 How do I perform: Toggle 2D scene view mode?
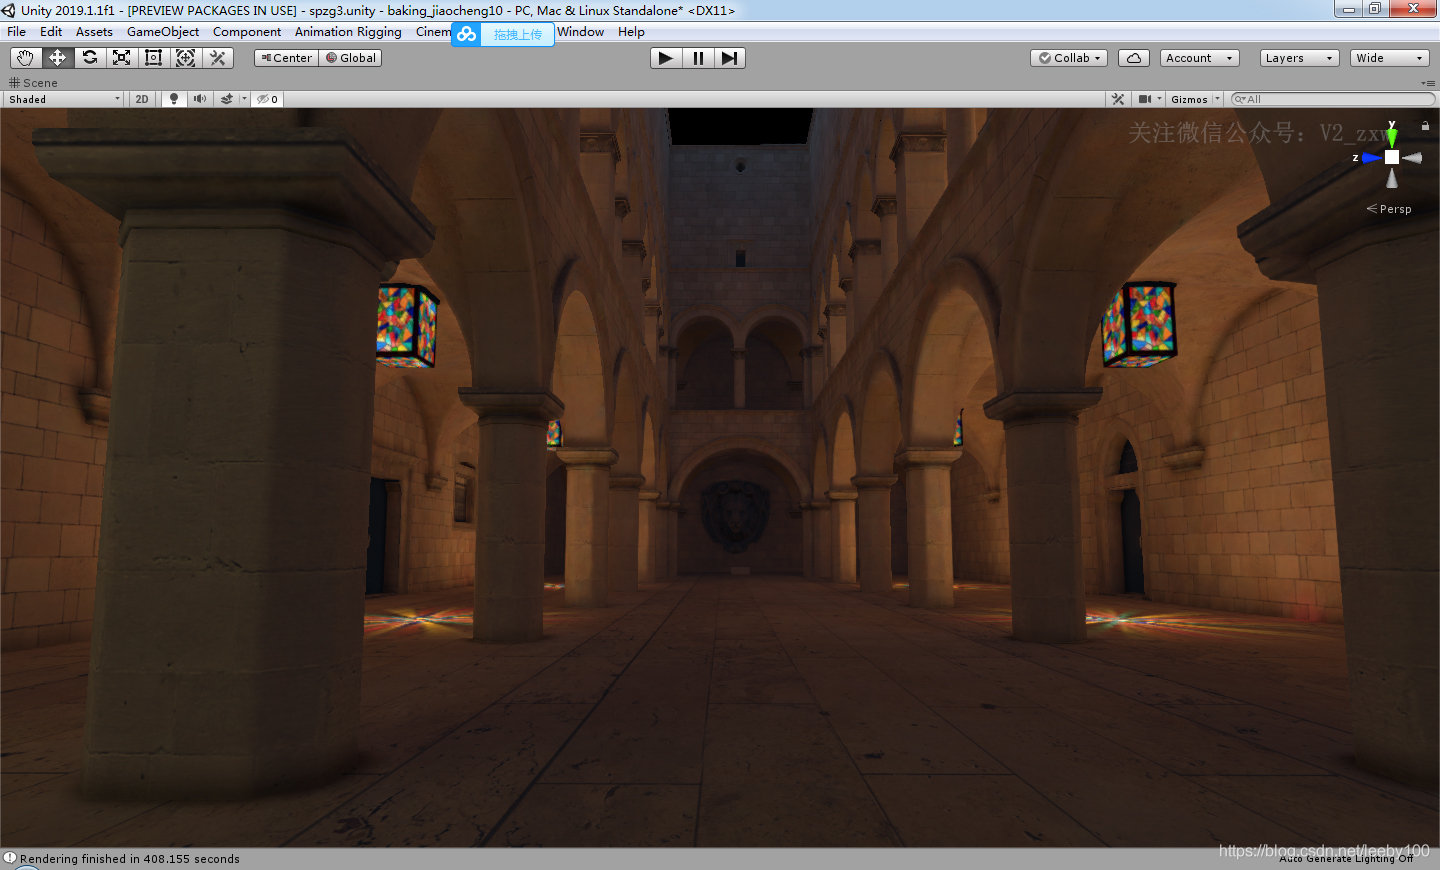pos(142,99)
